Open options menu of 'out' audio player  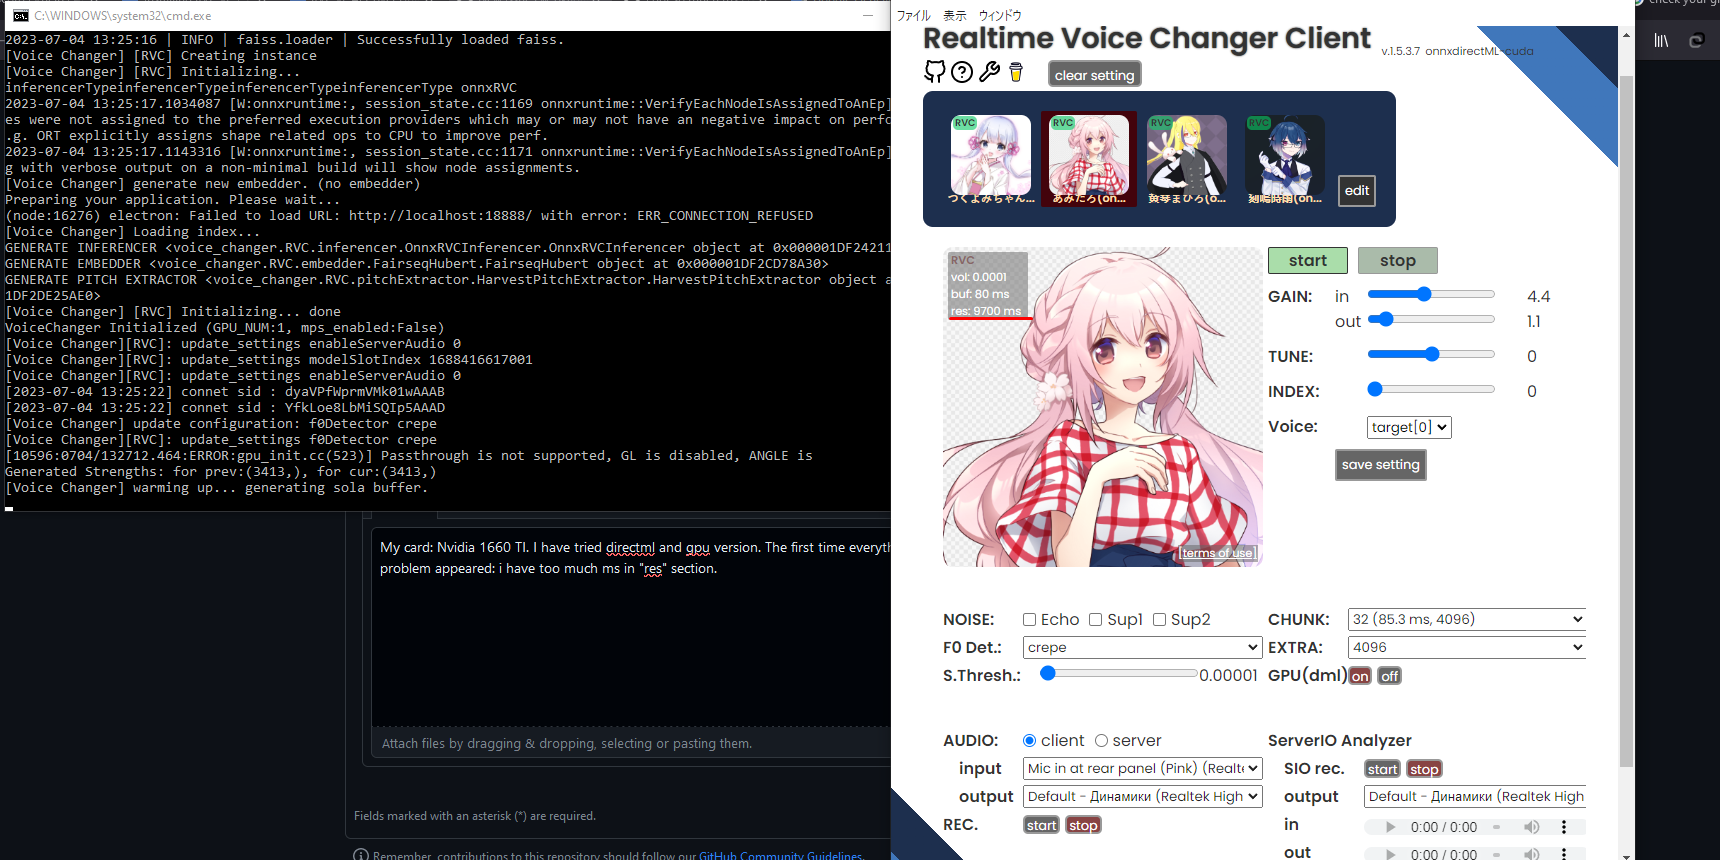tap(1564, 854)
